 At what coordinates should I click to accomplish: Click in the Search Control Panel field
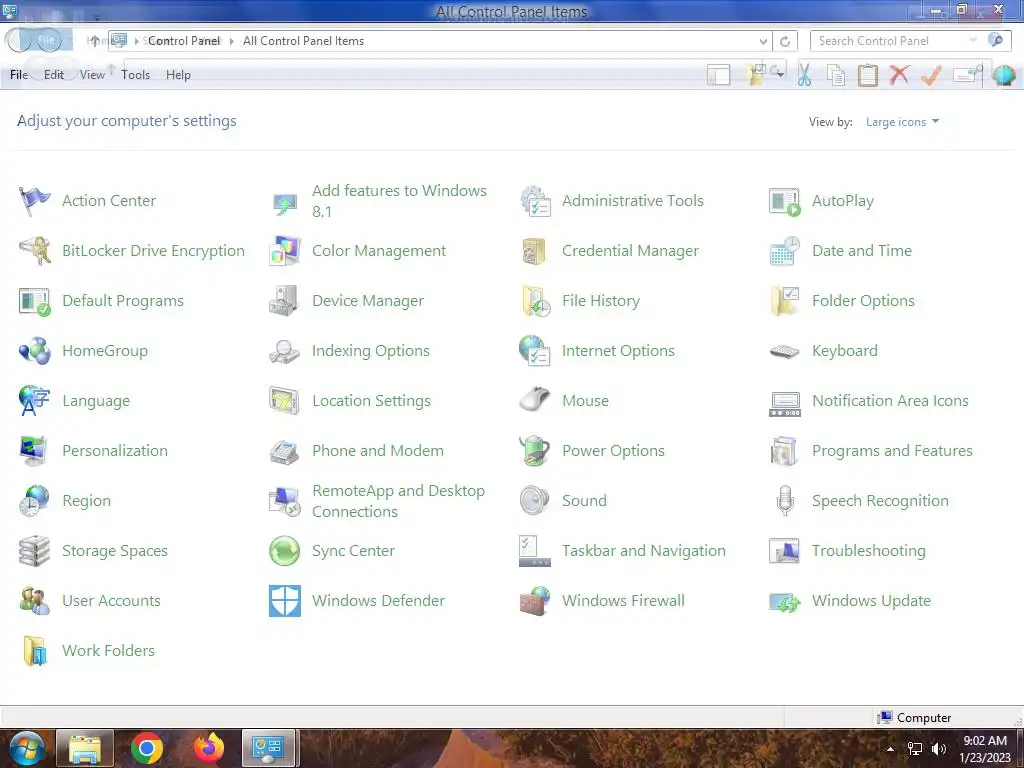(895, 41)
